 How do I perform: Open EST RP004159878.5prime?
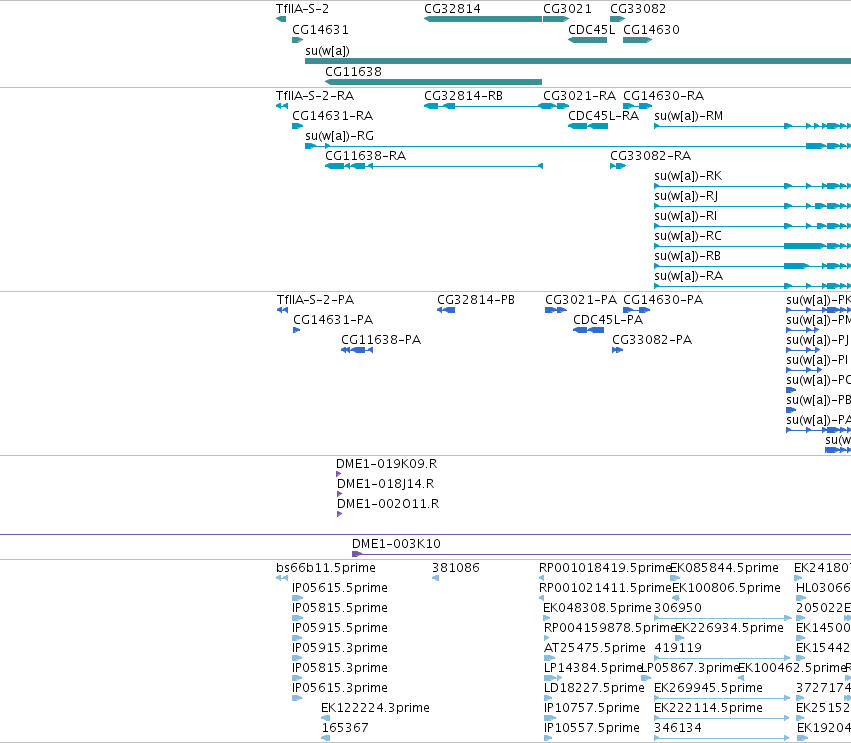(x=610, y=628)
